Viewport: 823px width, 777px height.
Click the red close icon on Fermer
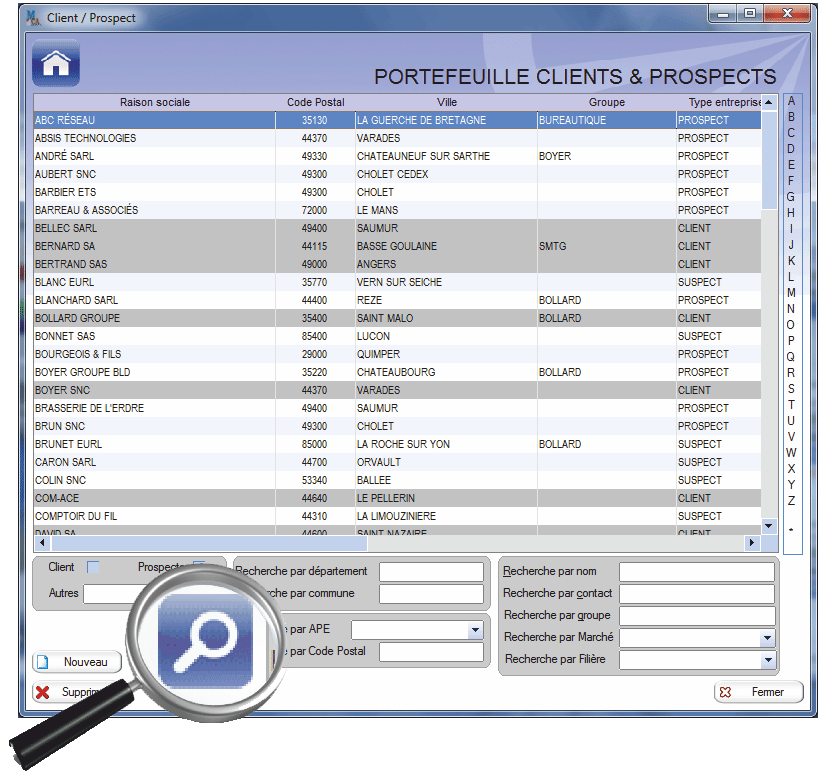tap(725, 692)
